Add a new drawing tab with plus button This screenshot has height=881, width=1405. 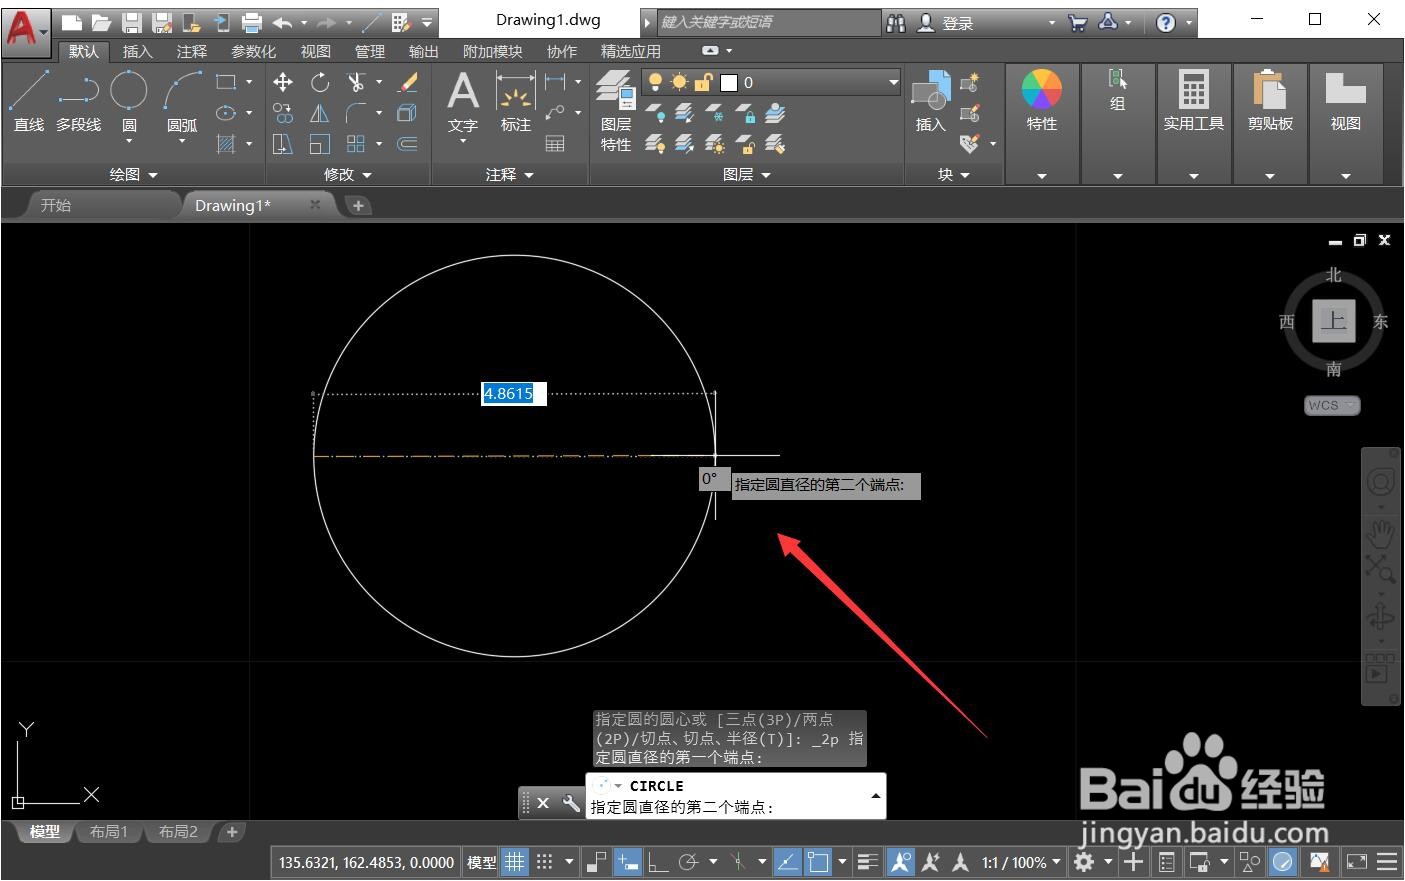pyautogui.click(x=358, y=205)
